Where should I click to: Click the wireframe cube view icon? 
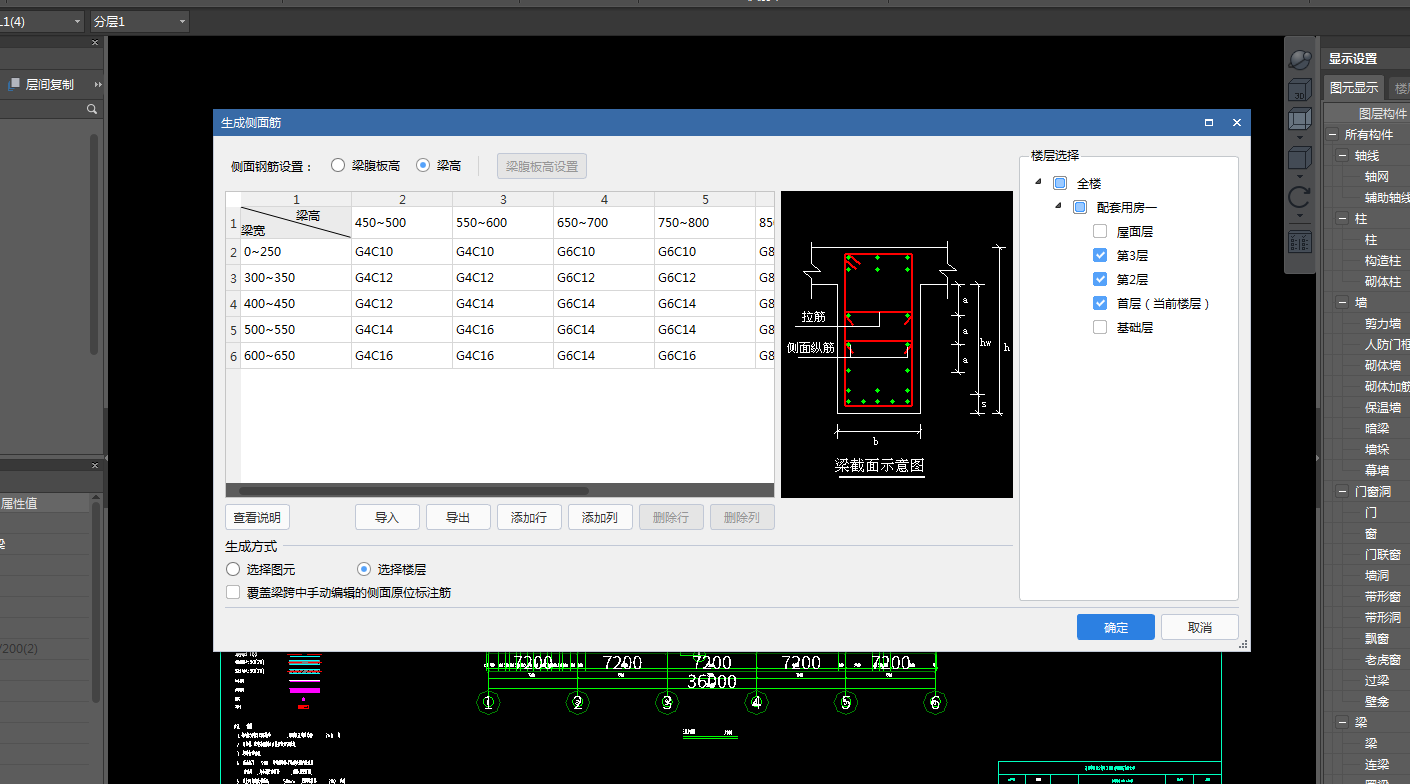pos(1300,119)
